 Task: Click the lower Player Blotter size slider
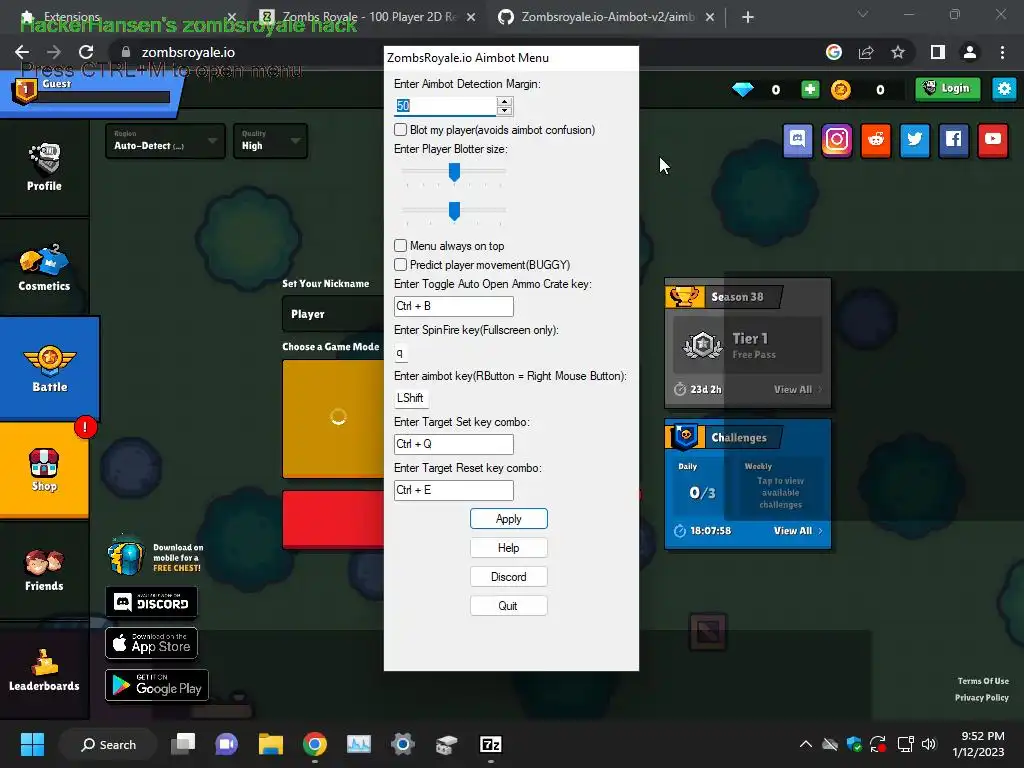[454, 211]
